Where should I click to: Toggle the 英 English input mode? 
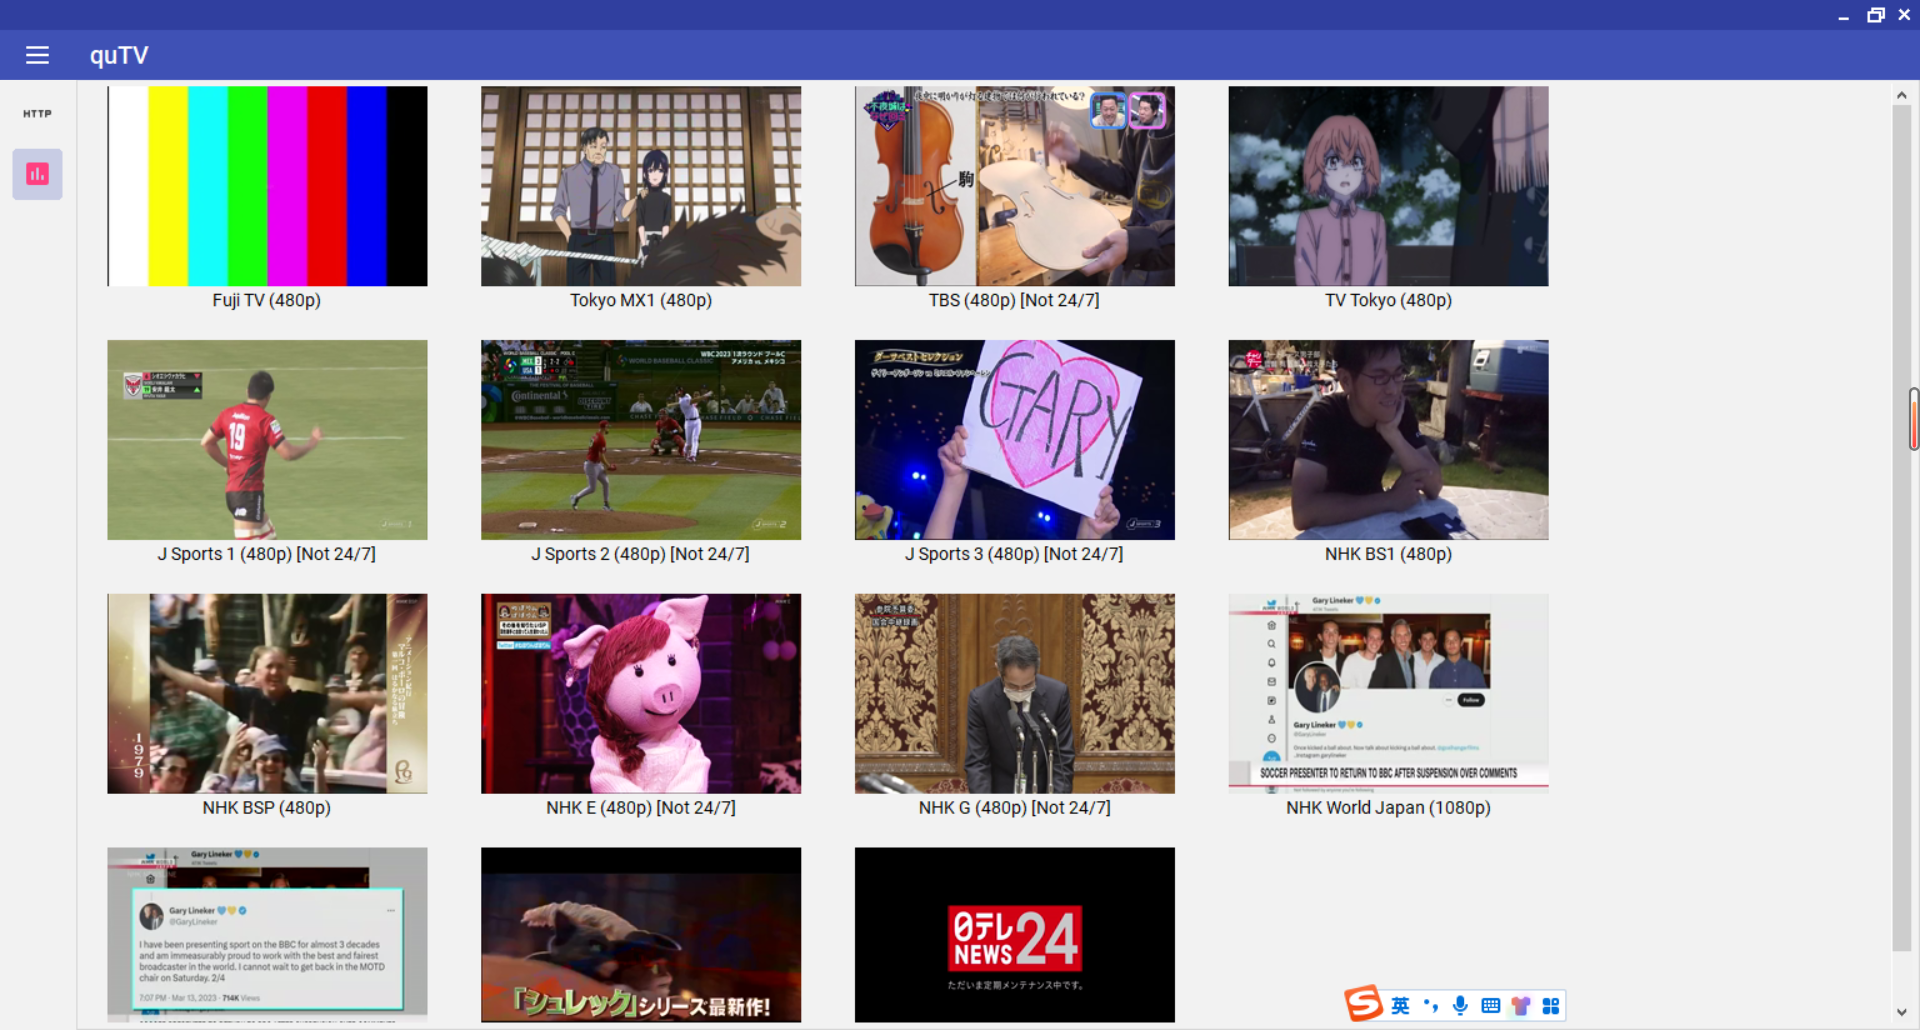tap(1400, 1006)
